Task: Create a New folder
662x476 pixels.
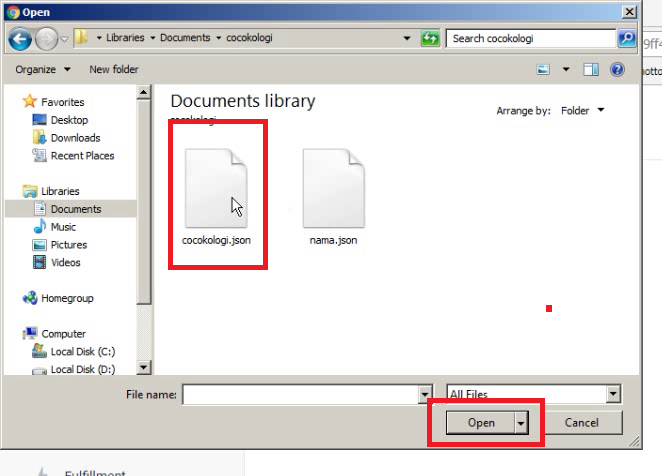Action: tap(114, 69)
